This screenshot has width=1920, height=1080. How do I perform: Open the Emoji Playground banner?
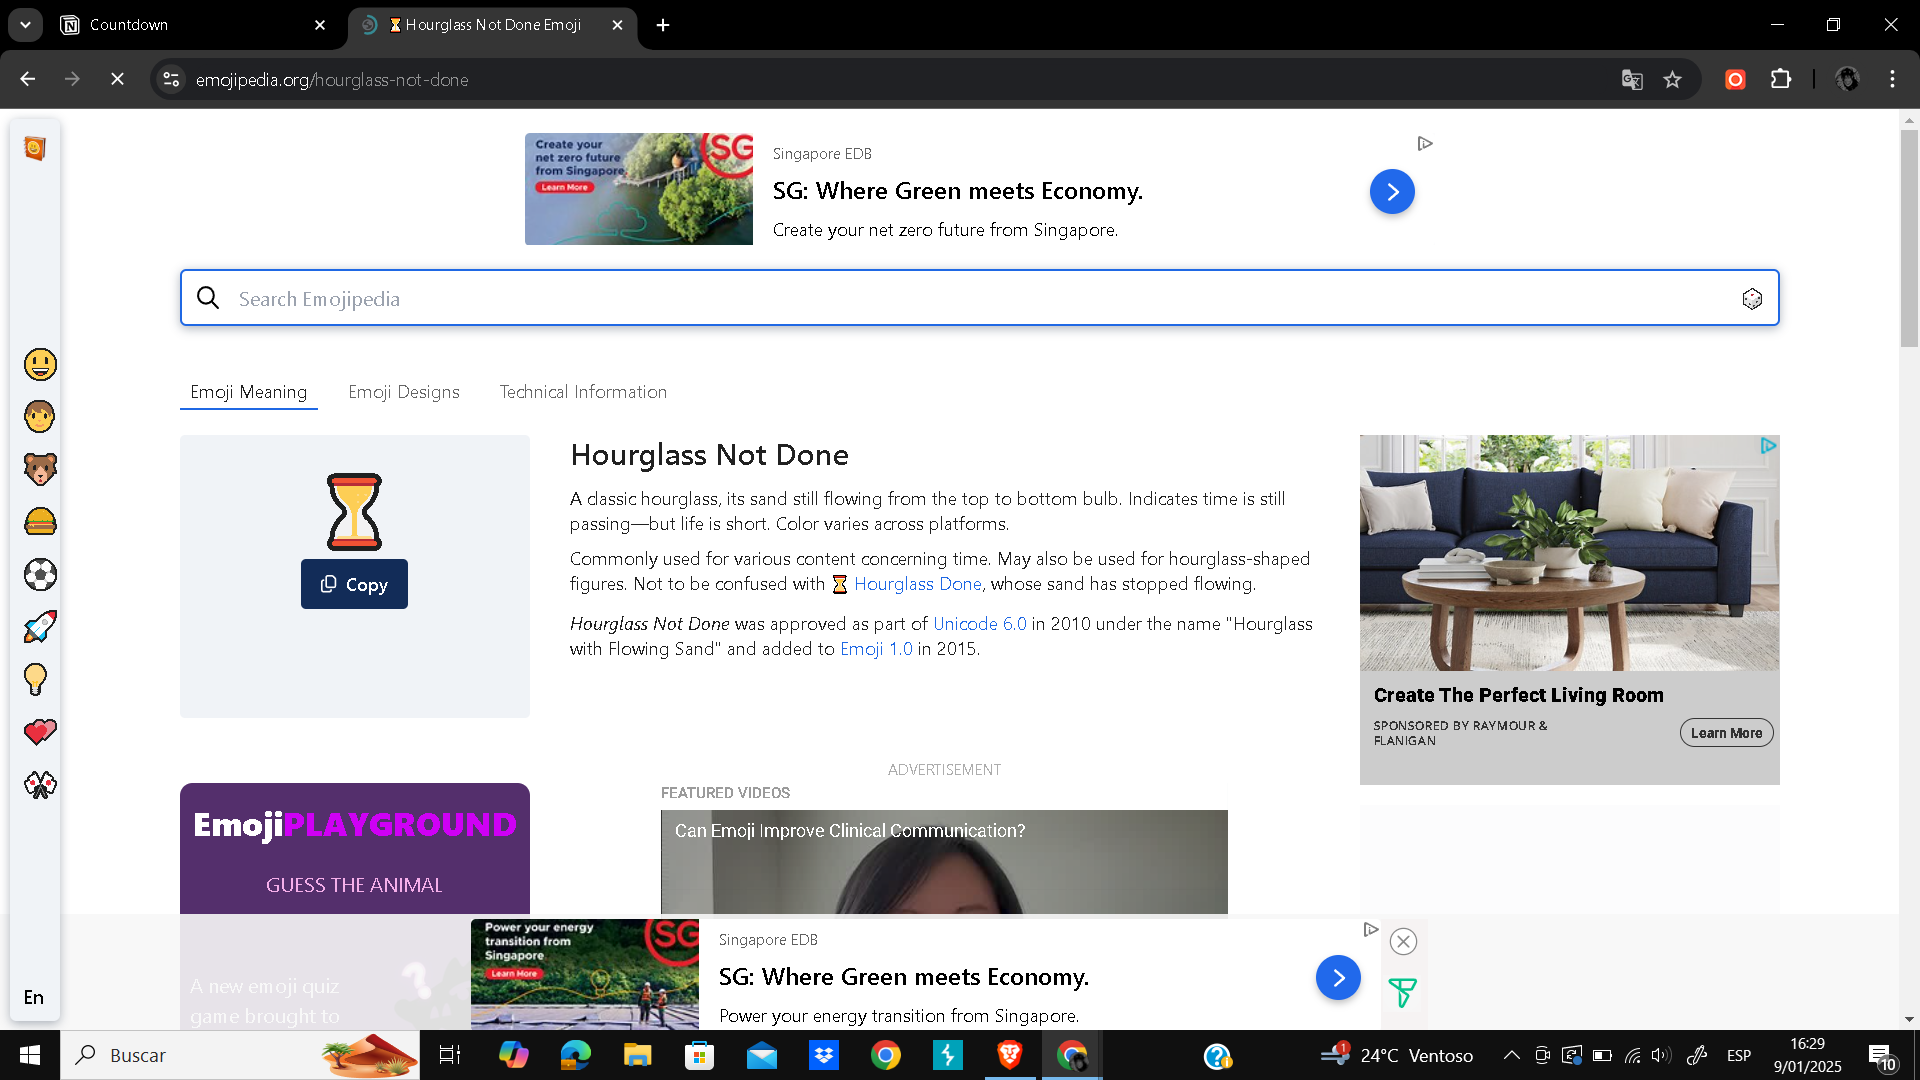pyautogui.click(x=354, y=848)
